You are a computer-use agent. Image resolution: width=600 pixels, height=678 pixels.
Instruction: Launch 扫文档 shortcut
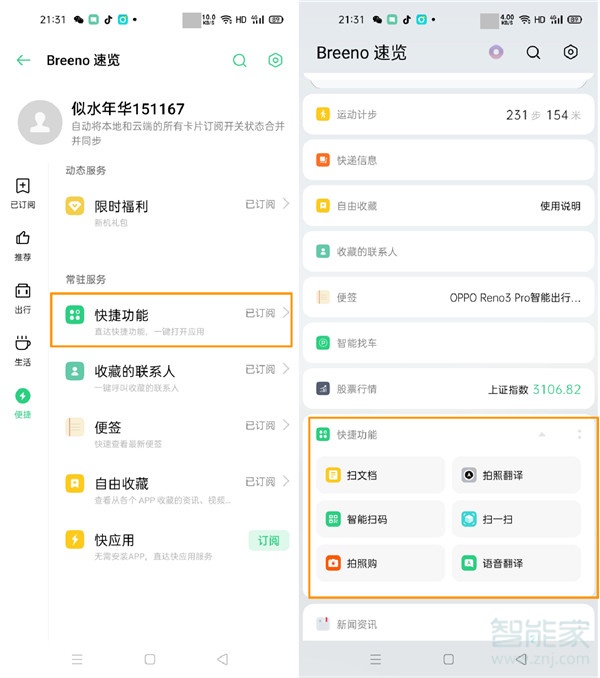(x=380, y=475)
